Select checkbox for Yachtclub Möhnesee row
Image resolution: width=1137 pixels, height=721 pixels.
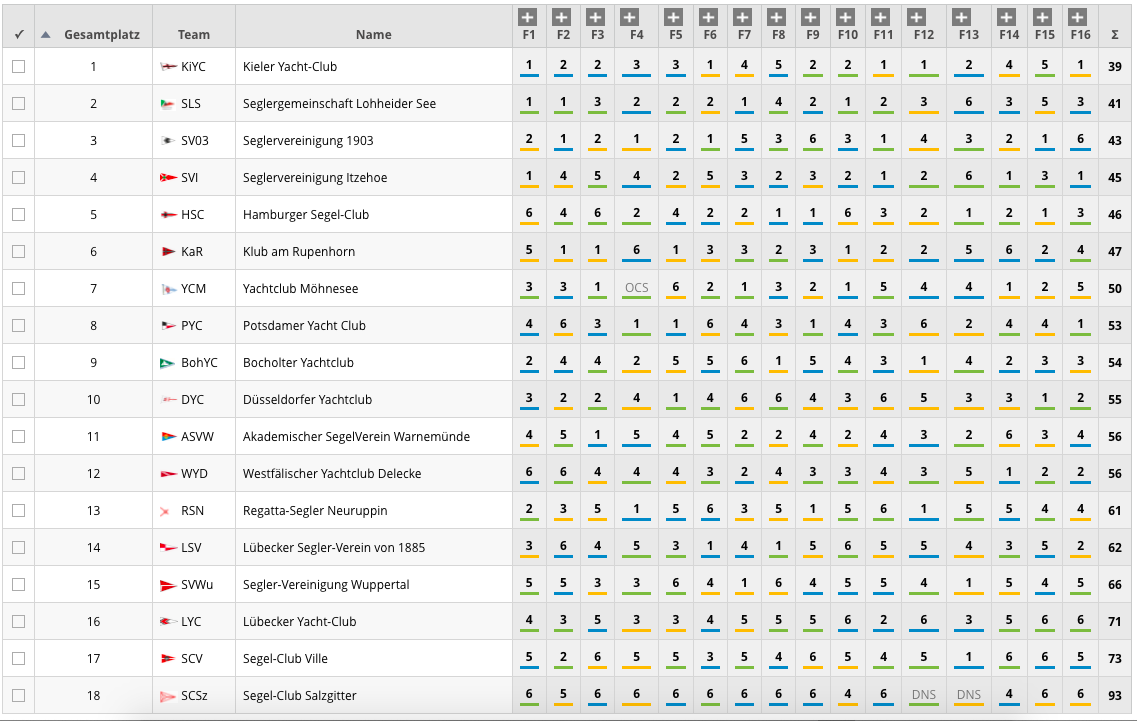(x=18, y=289)
